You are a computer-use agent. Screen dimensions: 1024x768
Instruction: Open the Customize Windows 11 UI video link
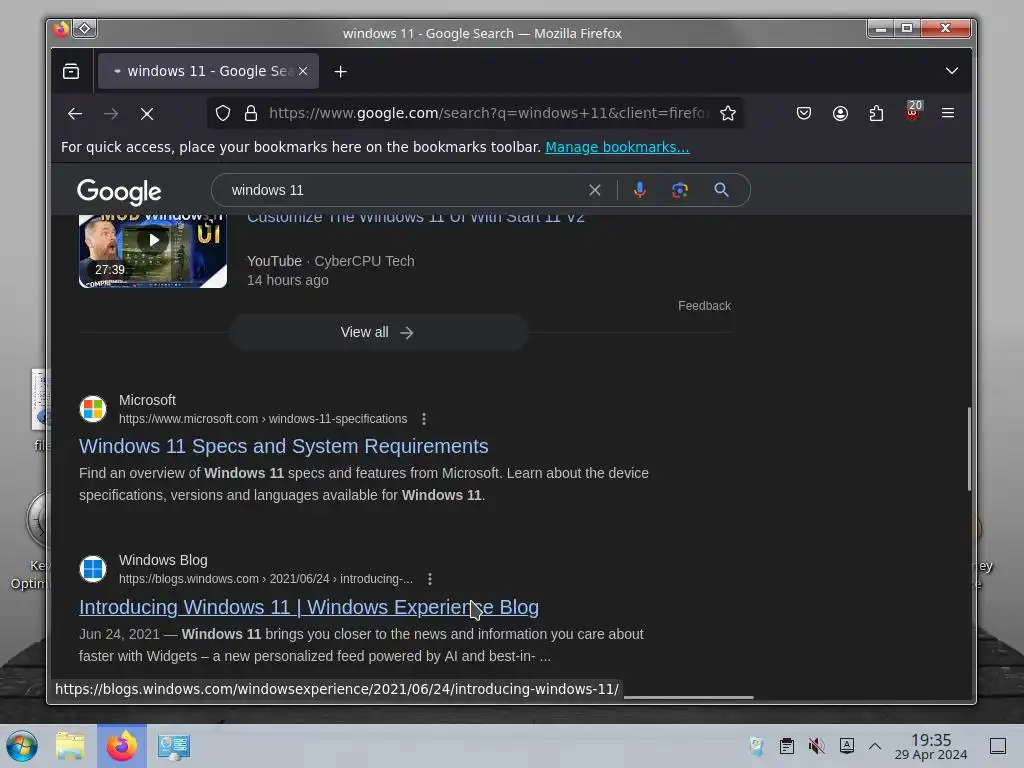point(415,218)
